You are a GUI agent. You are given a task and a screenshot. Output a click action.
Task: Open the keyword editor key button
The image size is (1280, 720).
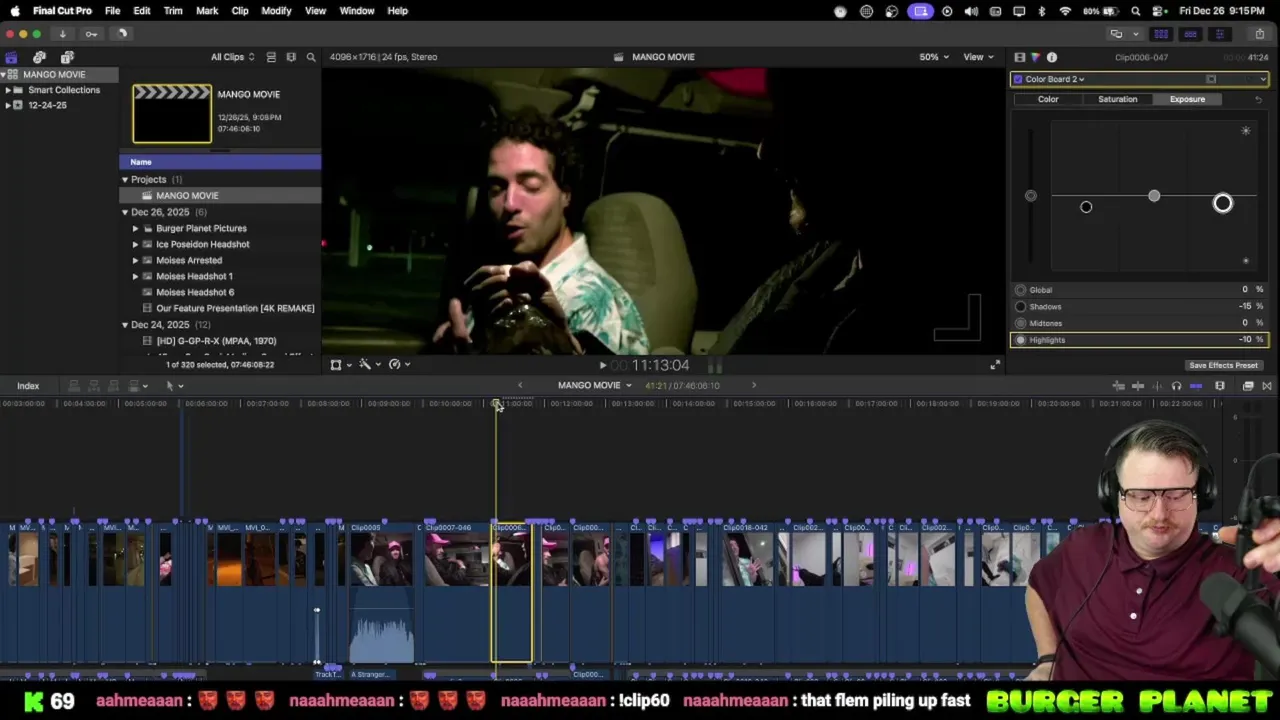(91, 34)
